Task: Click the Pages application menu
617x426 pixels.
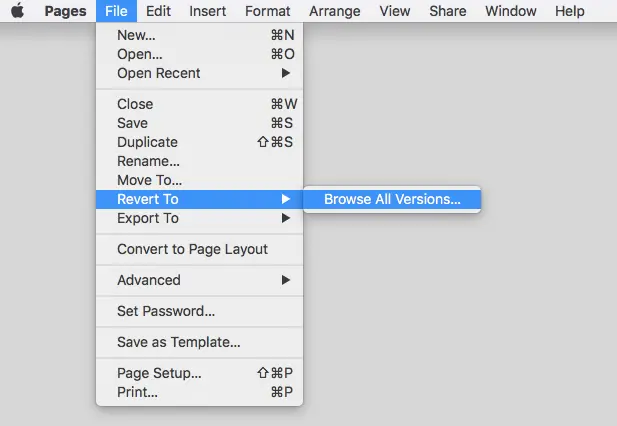Action: coord(65,11)
